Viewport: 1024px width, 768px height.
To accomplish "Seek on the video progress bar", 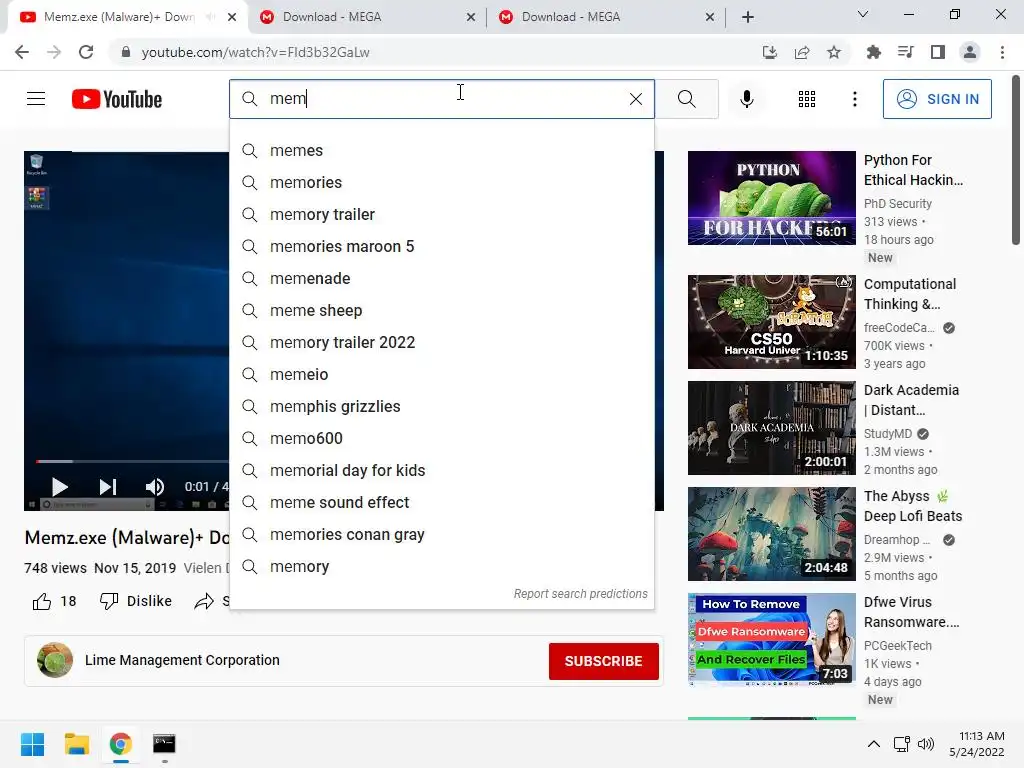I will coord(133,461).
